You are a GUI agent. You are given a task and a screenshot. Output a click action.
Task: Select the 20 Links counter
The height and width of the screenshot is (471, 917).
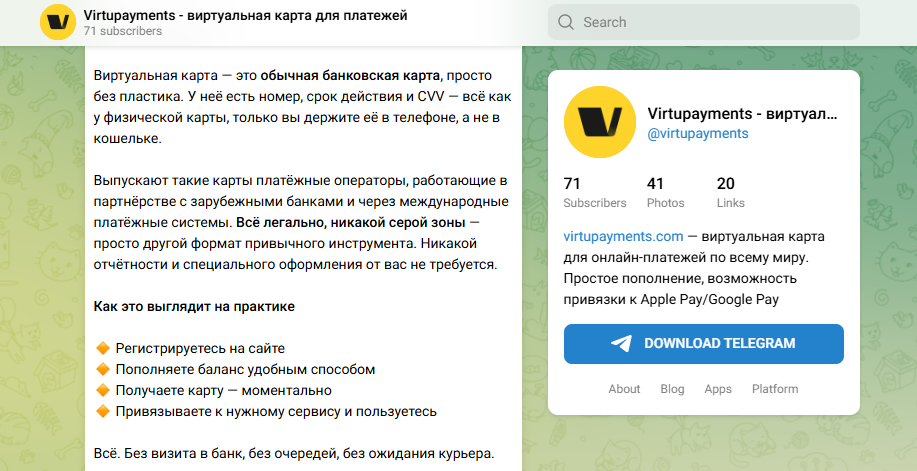tap(731, 192)
